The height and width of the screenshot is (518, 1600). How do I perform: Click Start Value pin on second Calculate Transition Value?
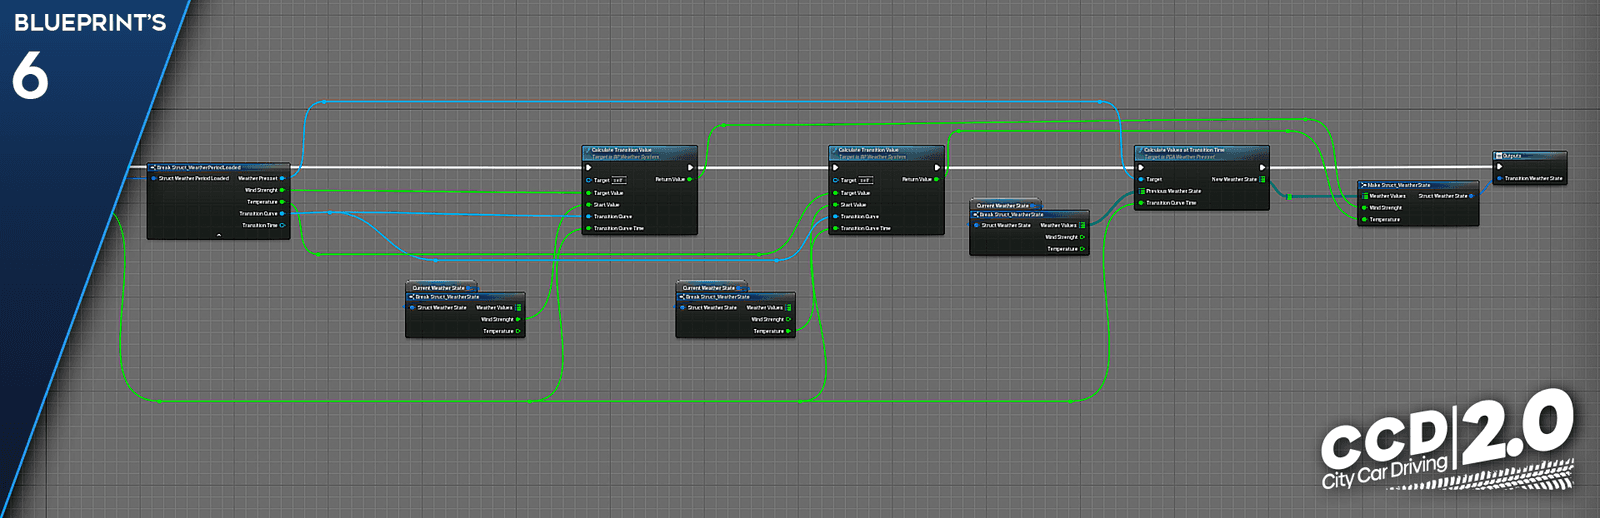836,205
